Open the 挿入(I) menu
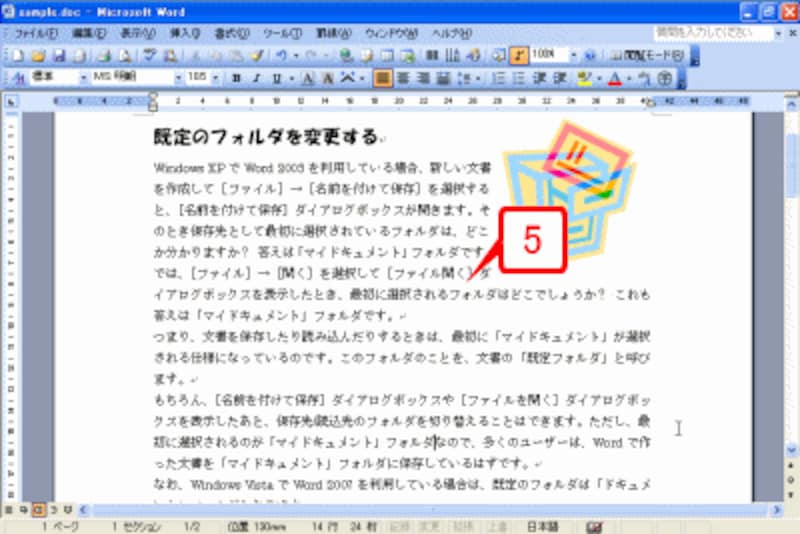The height and width of the screenshot is (534, 800). coord(185,34)
